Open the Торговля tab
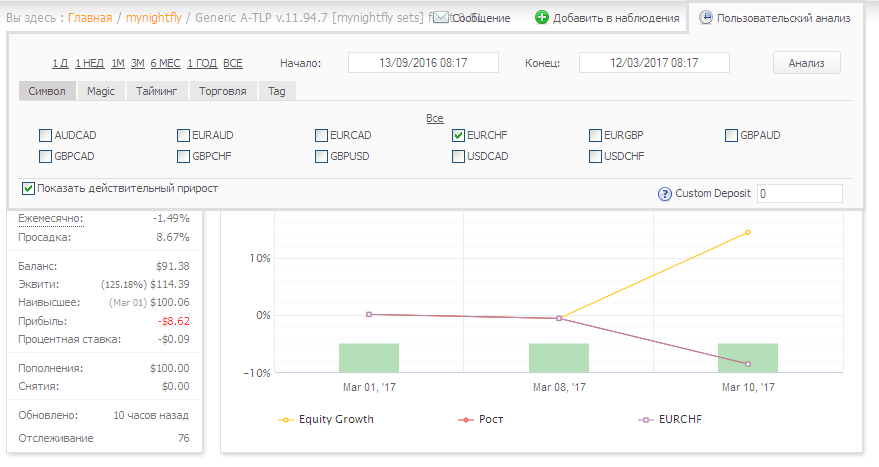The image size is (879, 467). coord(223,91)
